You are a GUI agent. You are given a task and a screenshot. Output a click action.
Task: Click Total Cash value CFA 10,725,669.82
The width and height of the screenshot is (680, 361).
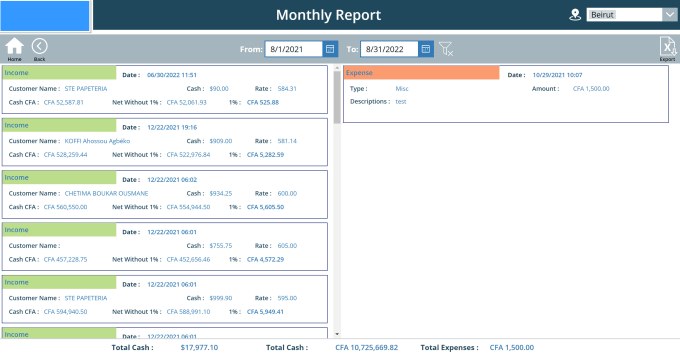pyautogui.click(x=366, y=348)
